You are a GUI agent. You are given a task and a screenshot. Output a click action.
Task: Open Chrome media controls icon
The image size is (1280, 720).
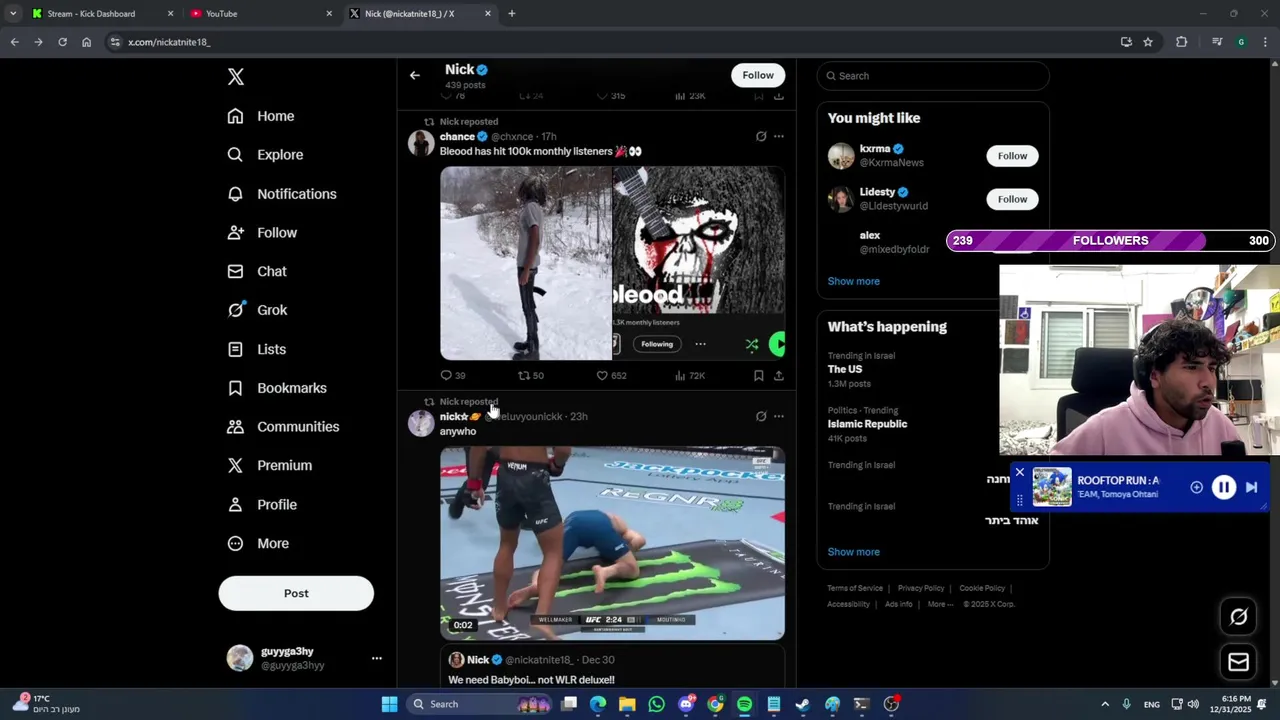tap(1217, 42)
